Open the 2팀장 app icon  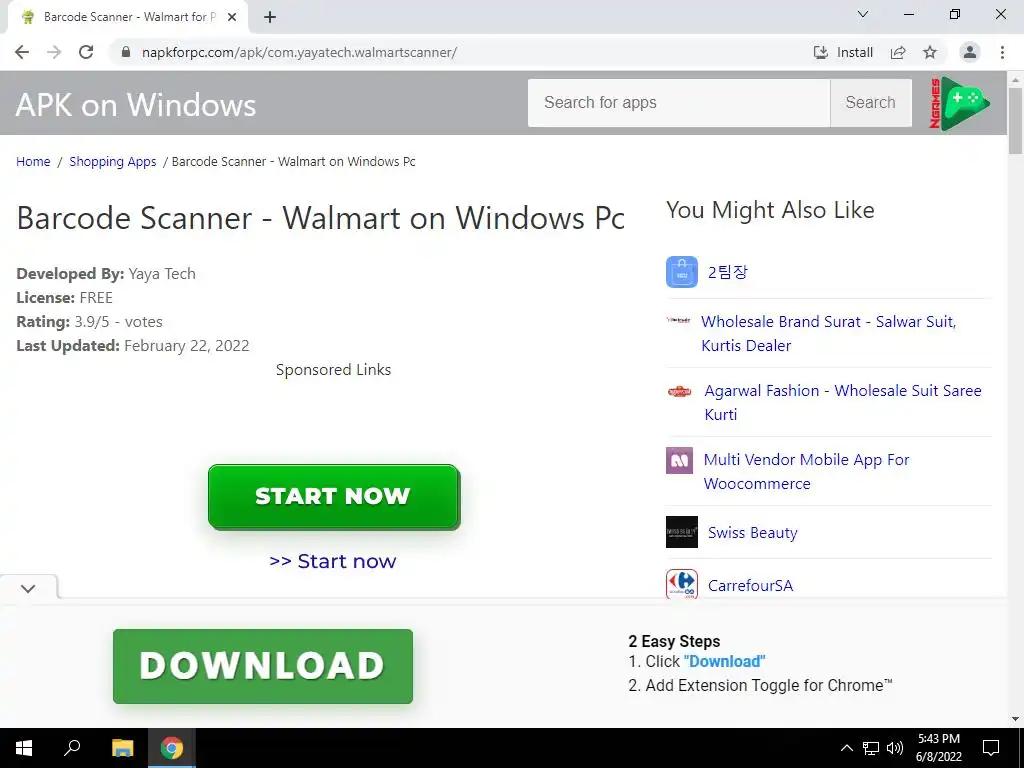click(x=682, y=272)
